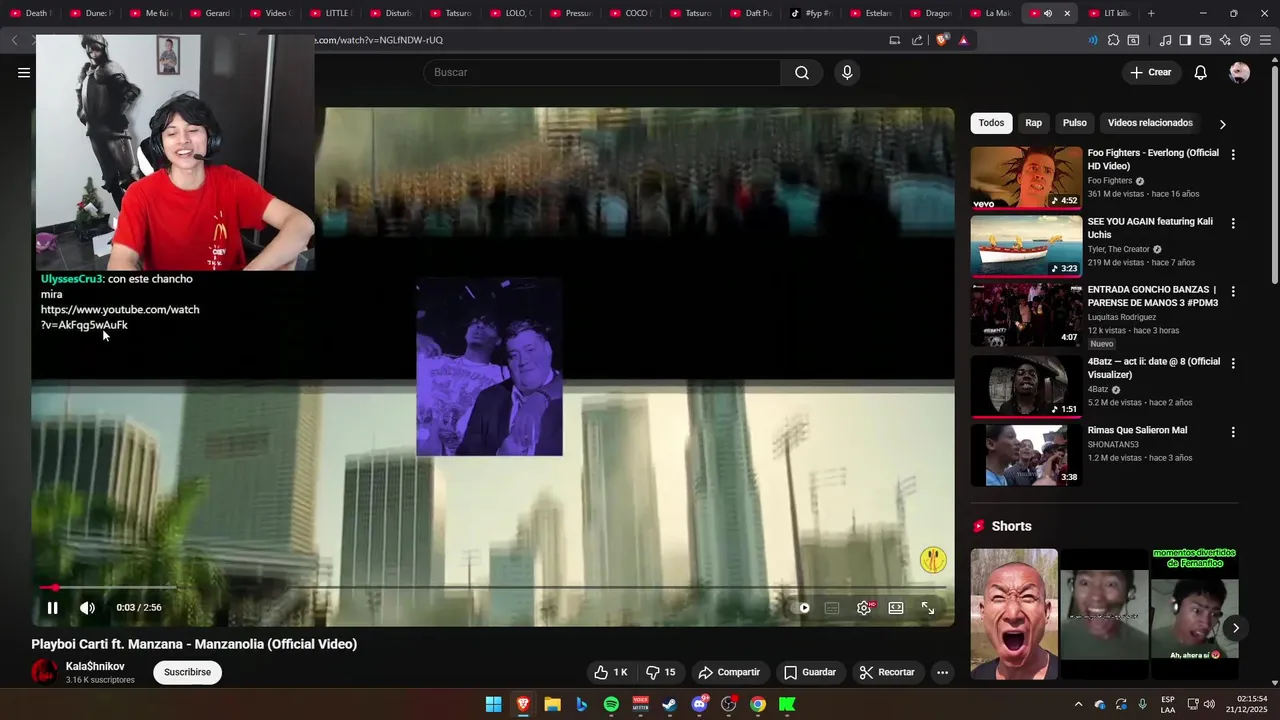Switch to the Dragon tab

[x=930, y=13]
